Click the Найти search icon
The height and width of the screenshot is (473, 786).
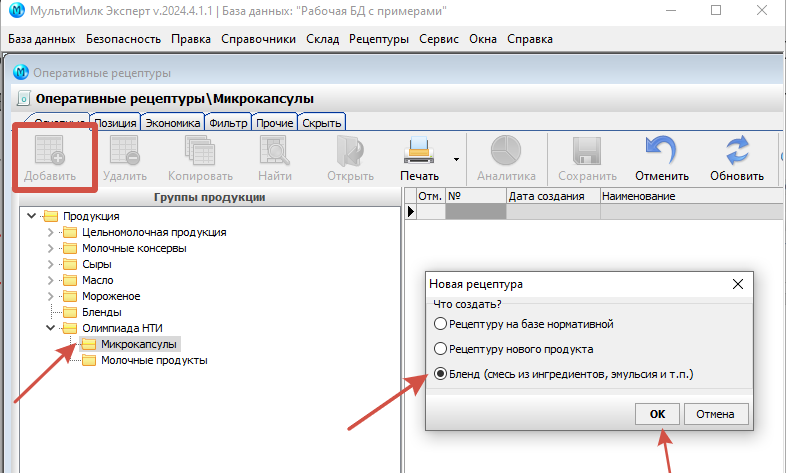click(x=274, y=151)
